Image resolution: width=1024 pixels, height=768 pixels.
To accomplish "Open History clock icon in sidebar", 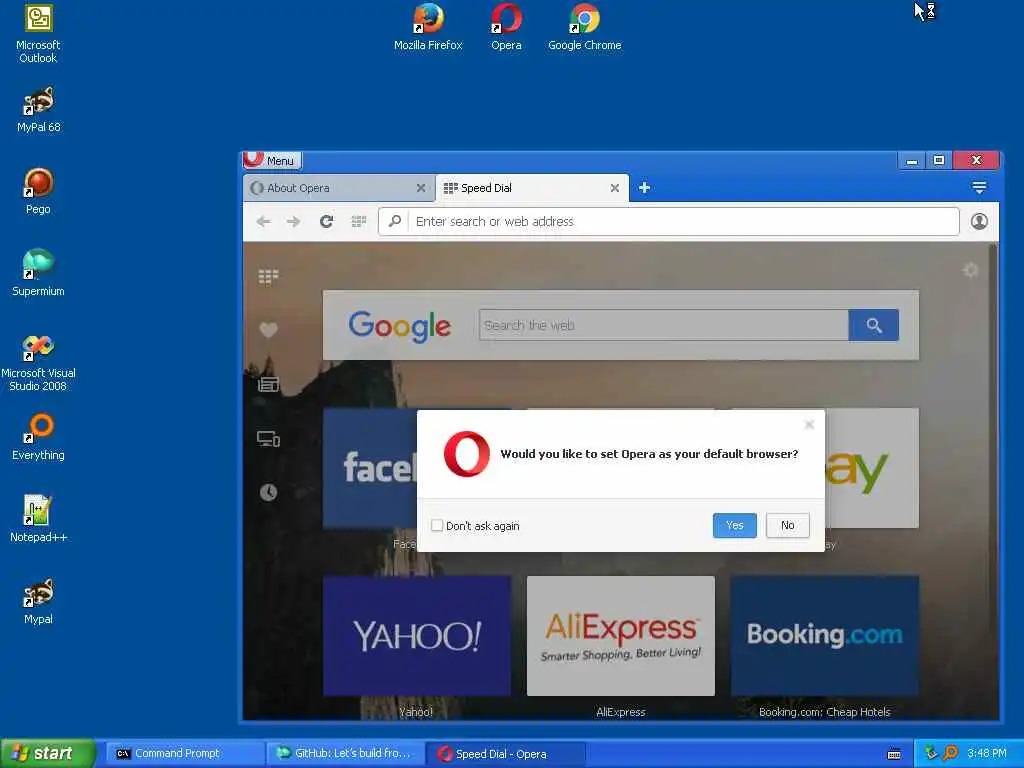I will point(268,492).
